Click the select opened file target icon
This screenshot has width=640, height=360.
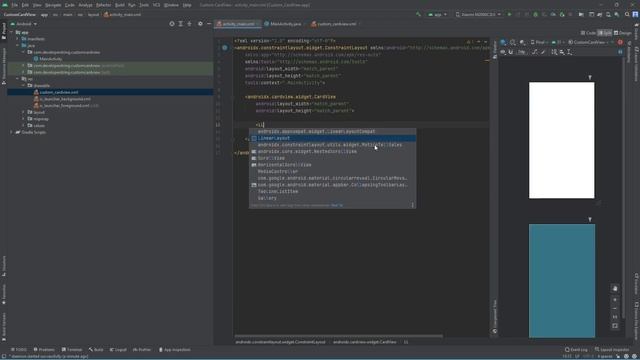click(172, 24)
